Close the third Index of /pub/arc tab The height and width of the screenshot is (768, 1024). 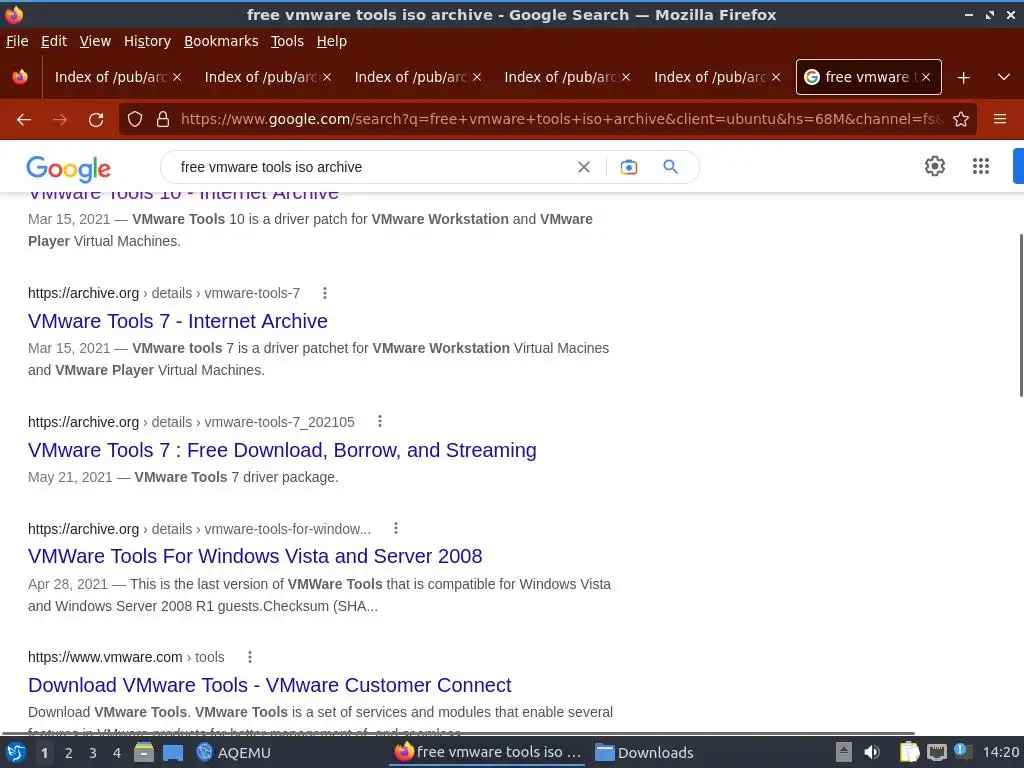point(477,77)
